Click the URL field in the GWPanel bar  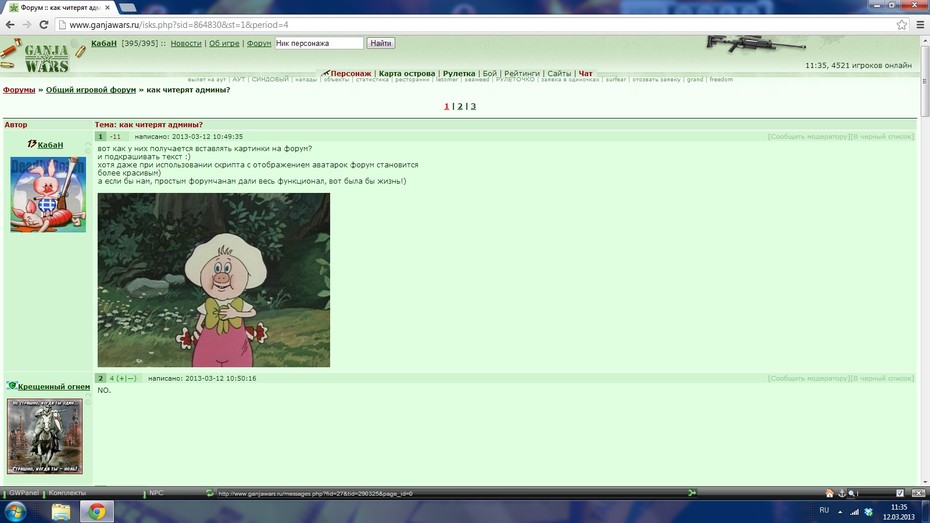[451, 493]
